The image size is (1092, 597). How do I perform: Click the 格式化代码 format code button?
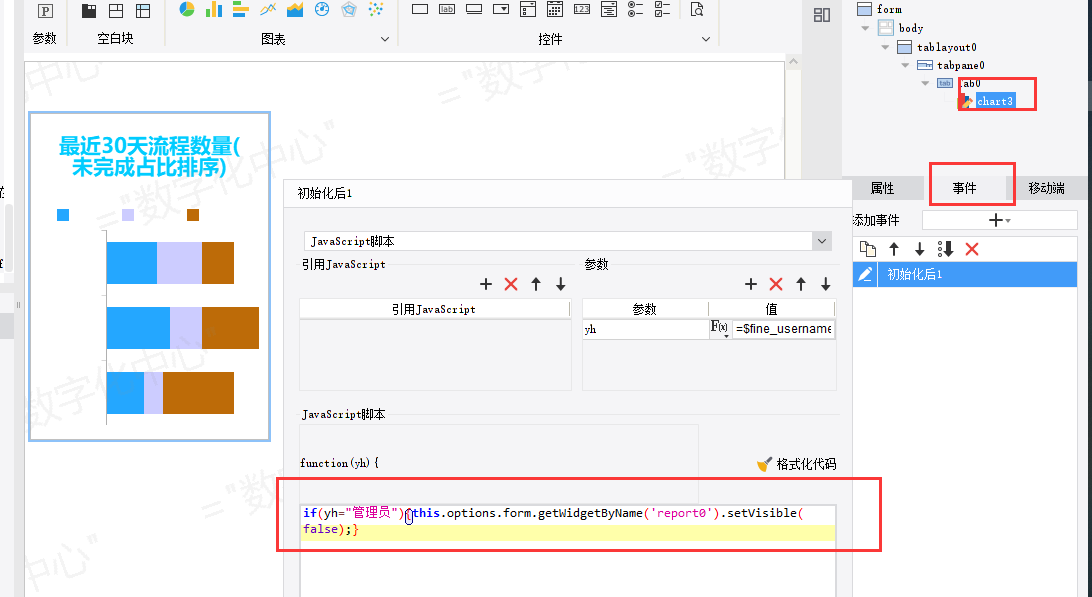[x=797, y=464]
